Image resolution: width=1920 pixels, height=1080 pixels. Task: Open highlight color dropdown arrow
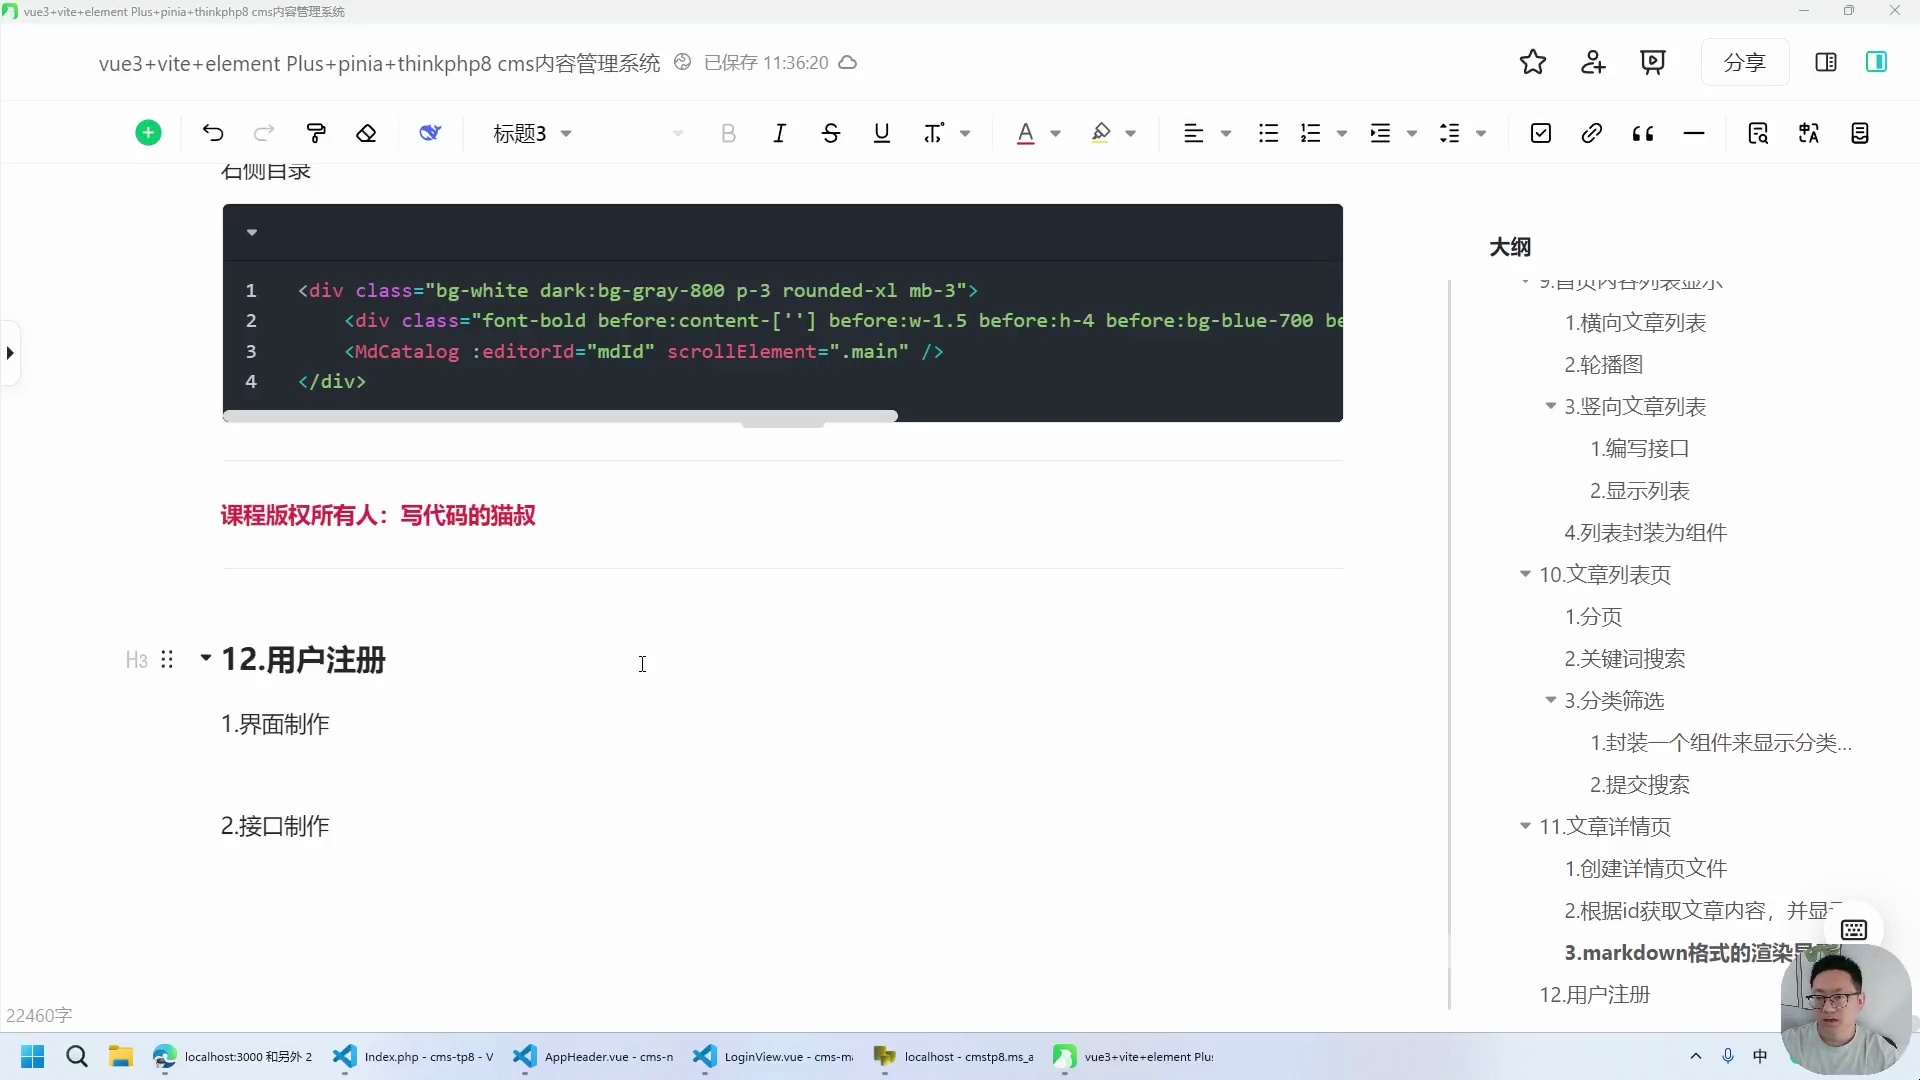(x=1131, y=133)
